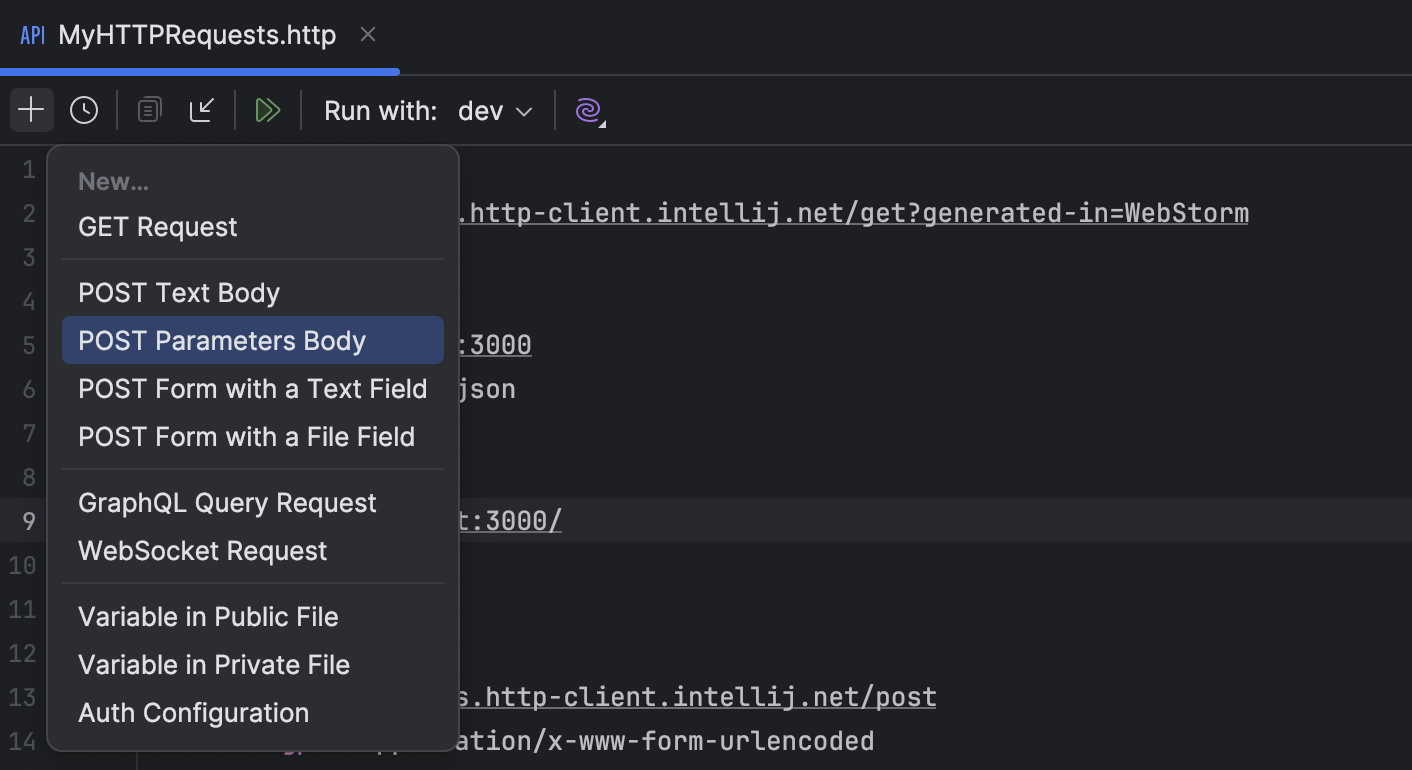Click the convert from cURL icon
Image resolution: width=1412 pixels, height=770 pixels.
coord(203,110)
